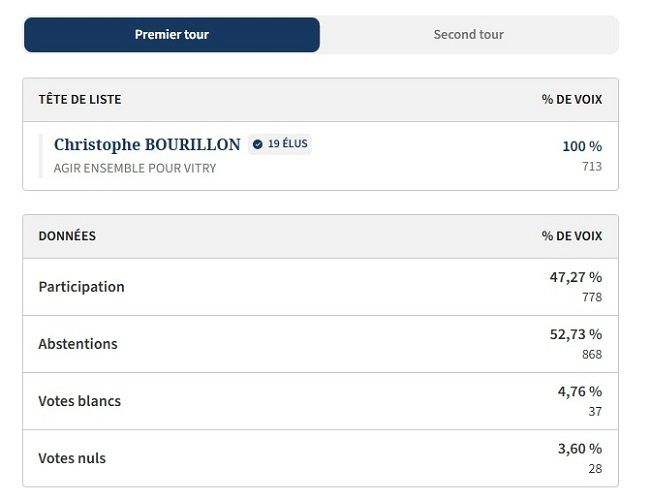
Task: Select the Votes nuls row label
Action: tap(72, 458)
